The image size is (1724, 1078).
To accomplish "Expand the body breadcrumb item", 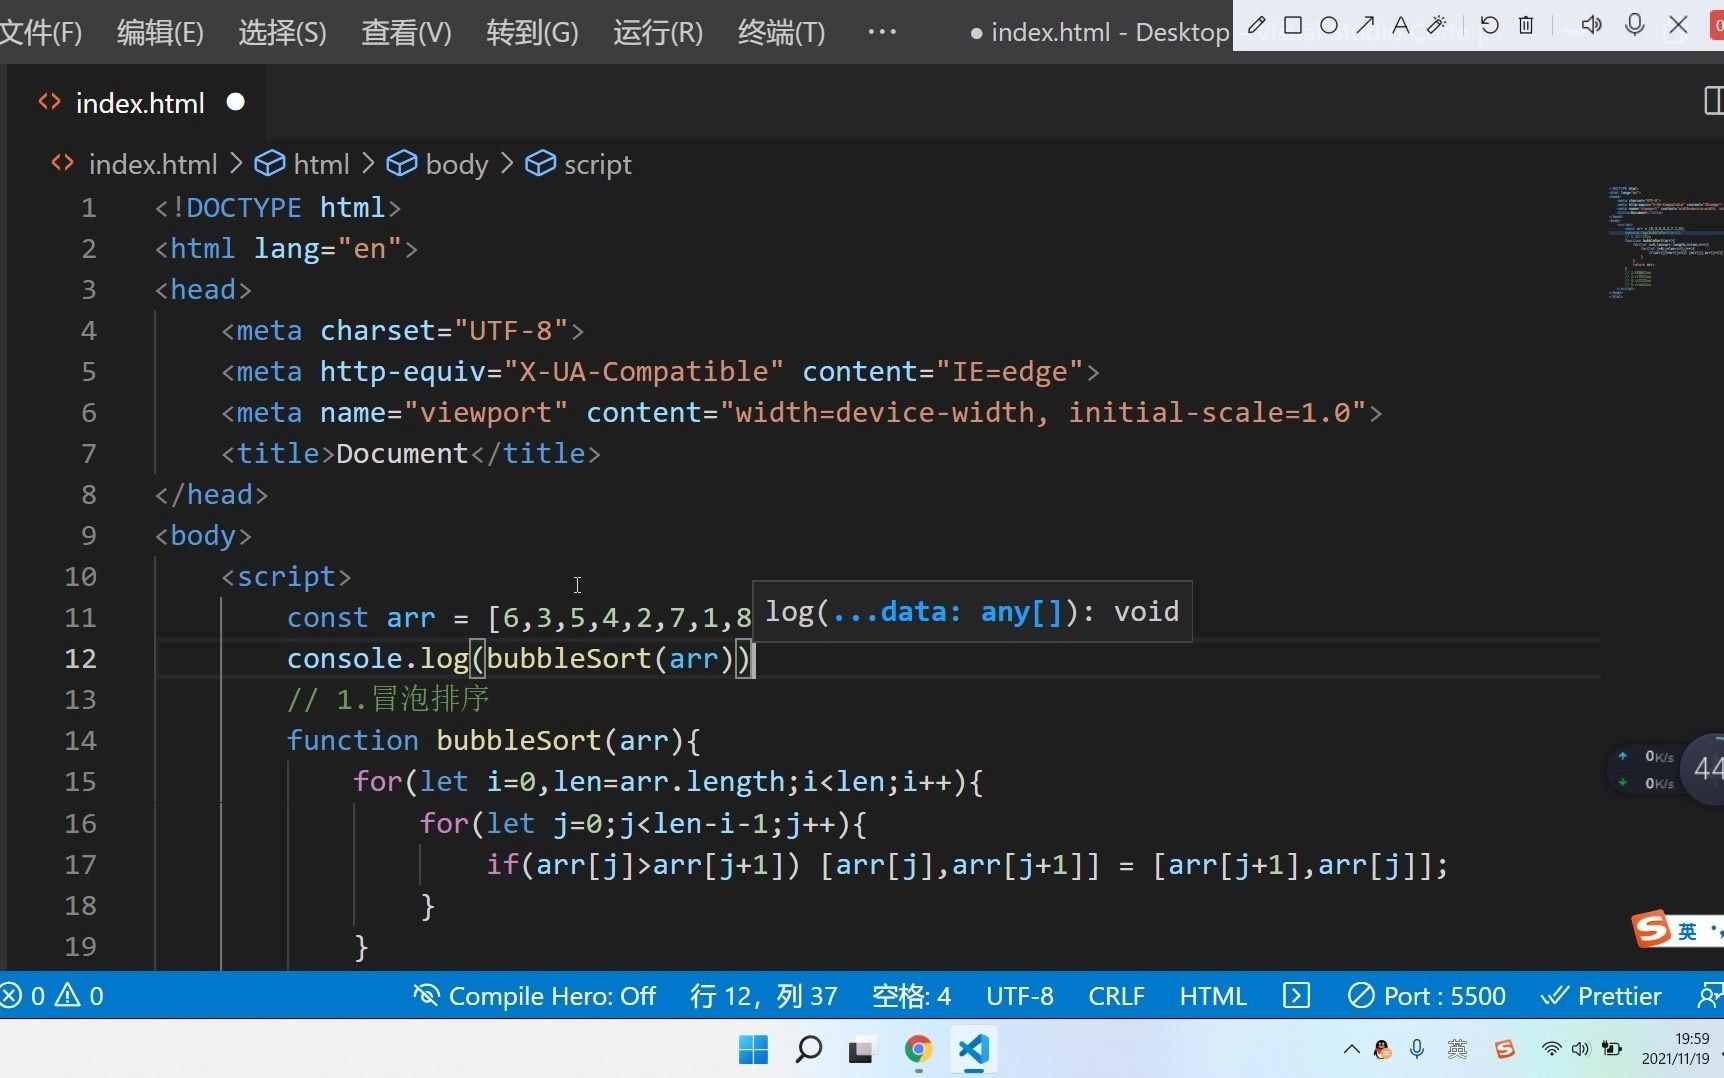I will pyautogui.click(x=455, y=163).
